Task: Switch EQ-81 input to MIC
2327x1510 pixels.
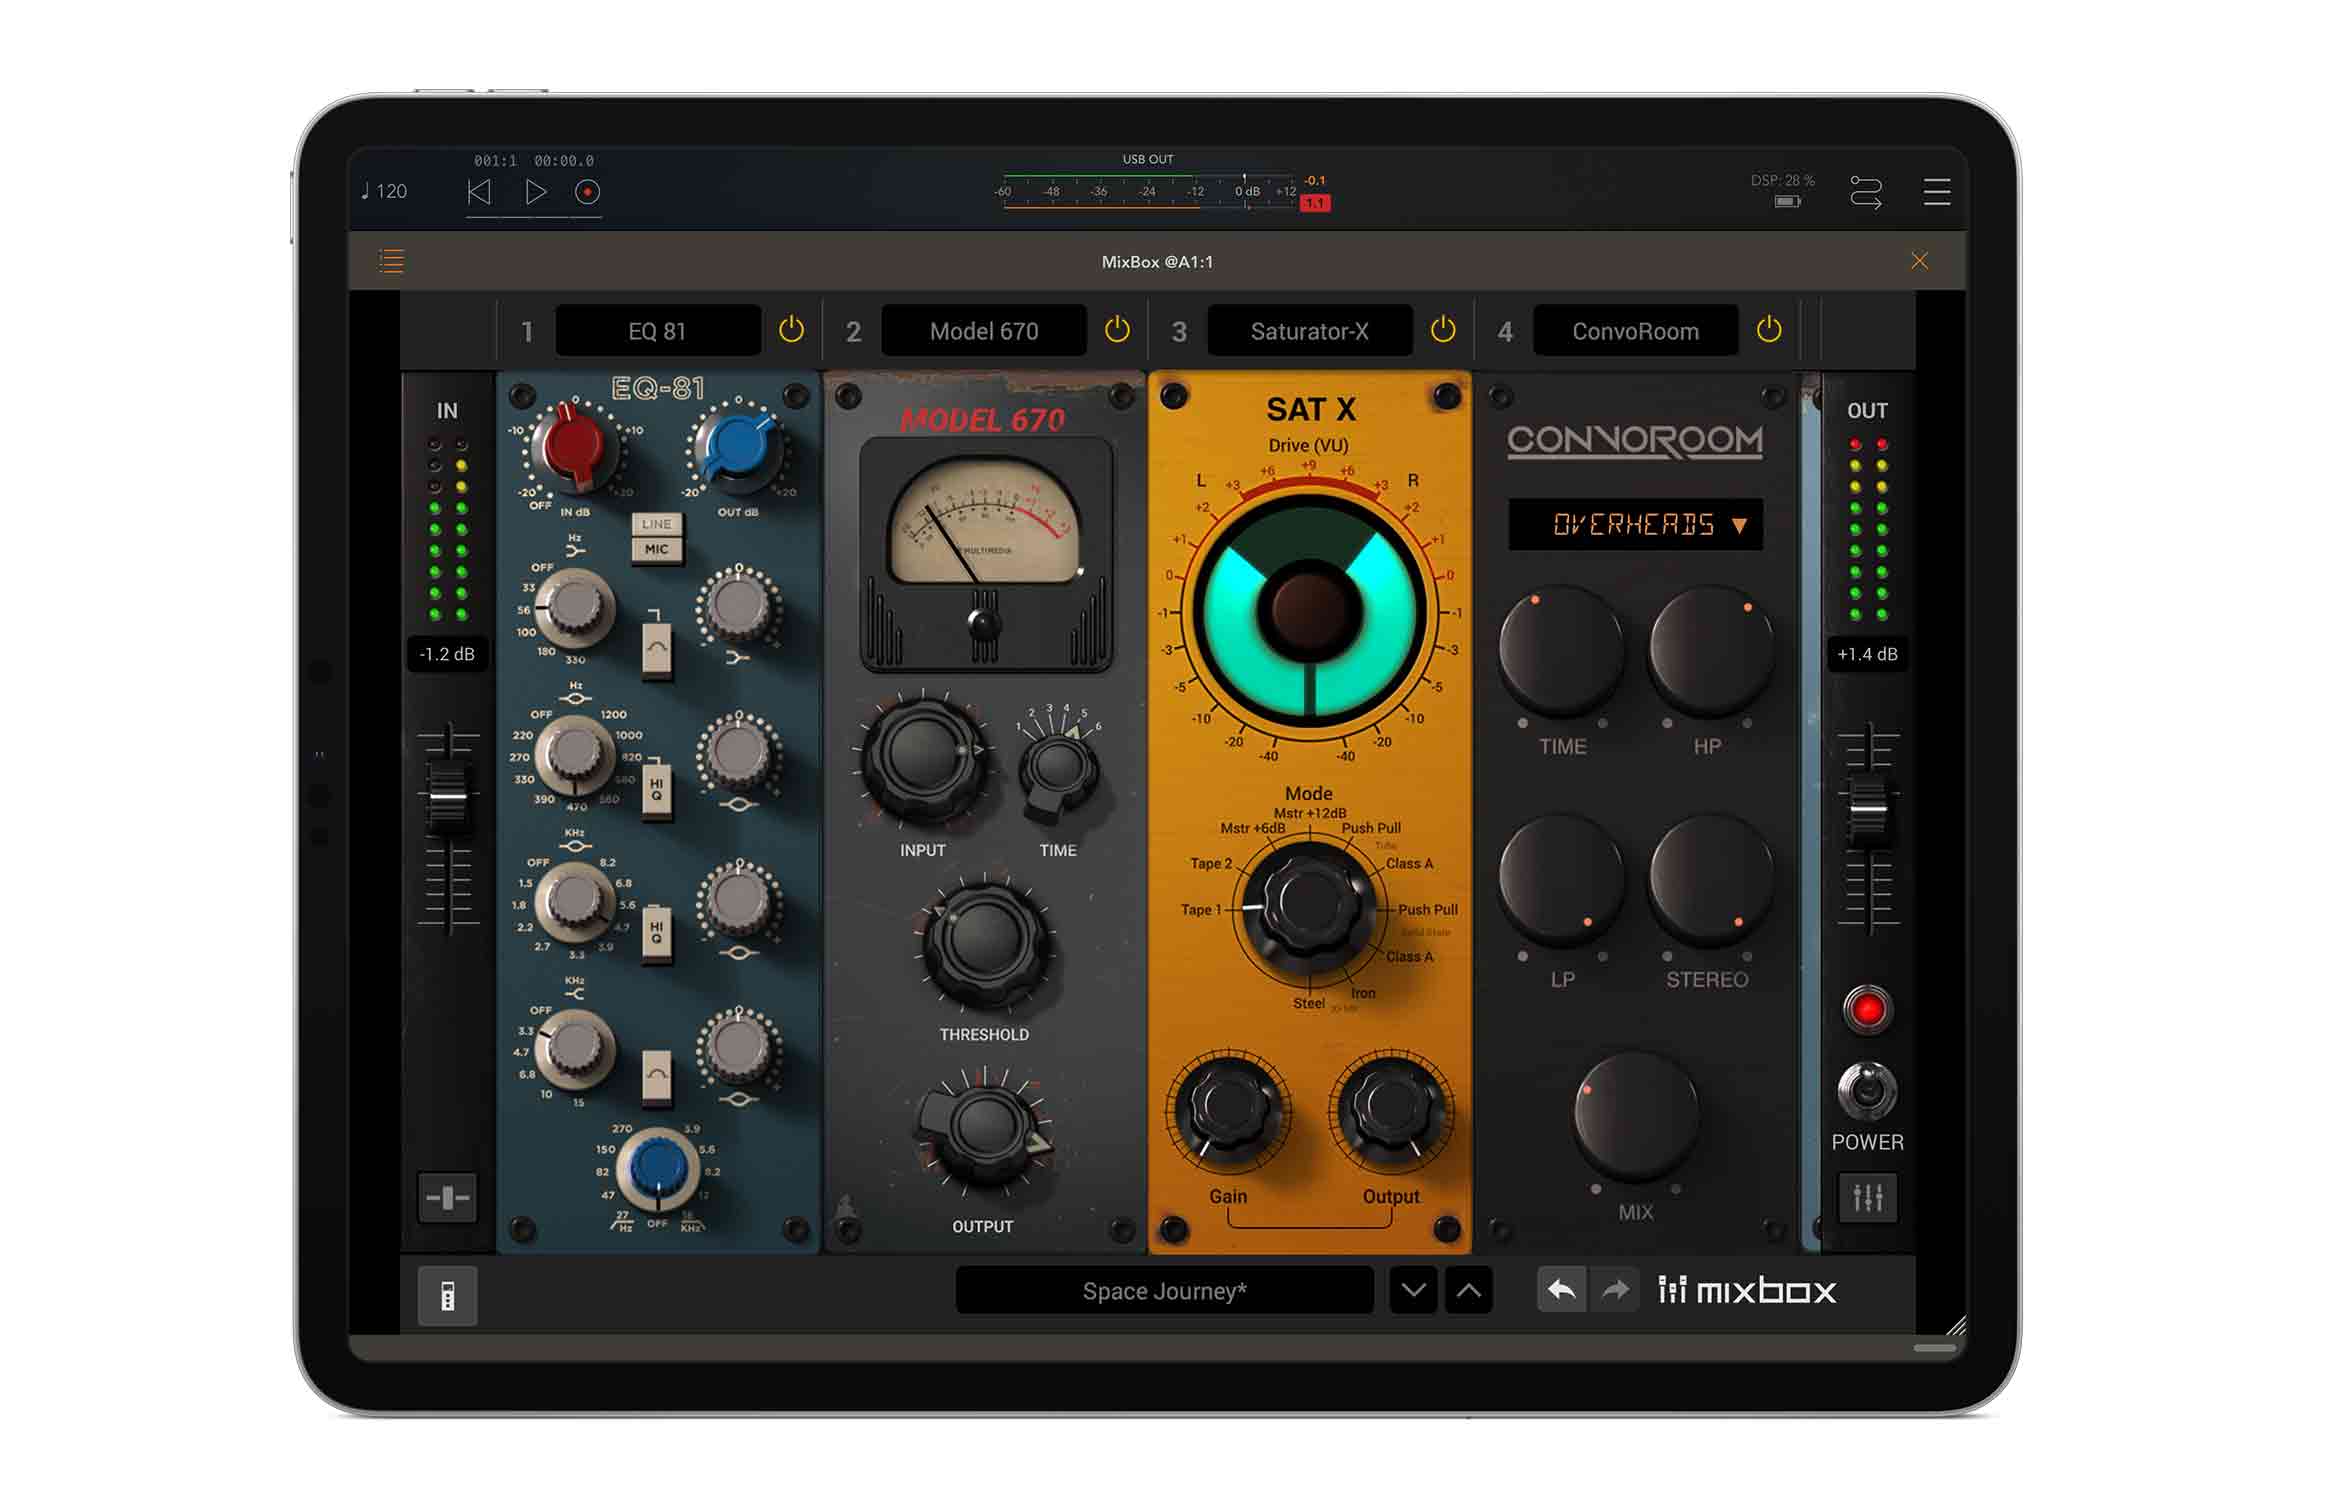Action: click(656, 549)
